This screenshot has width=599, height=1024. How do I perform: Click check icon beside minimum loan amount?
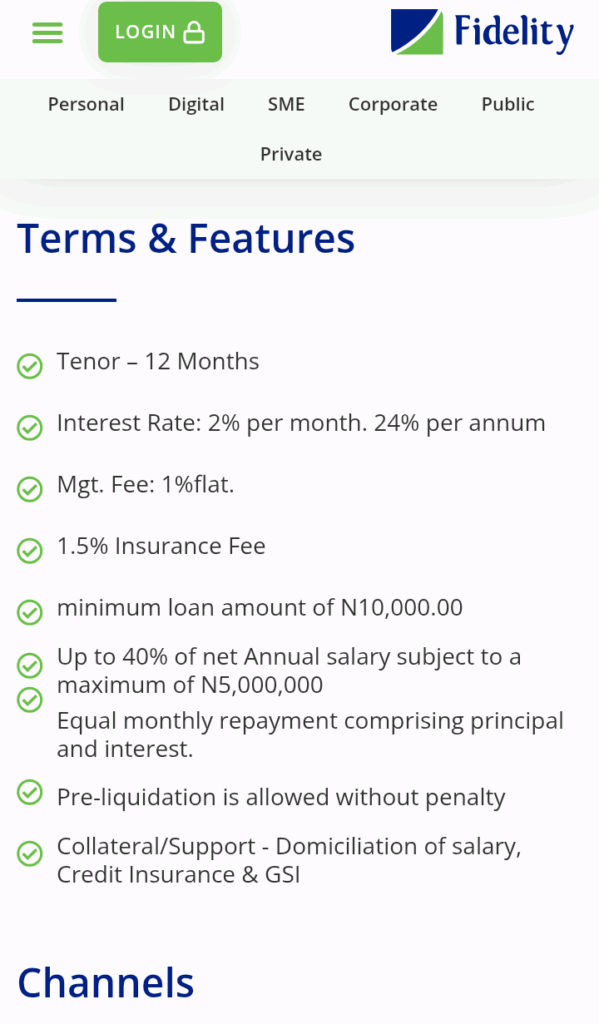pyautogui.click(x=29, y=613)
